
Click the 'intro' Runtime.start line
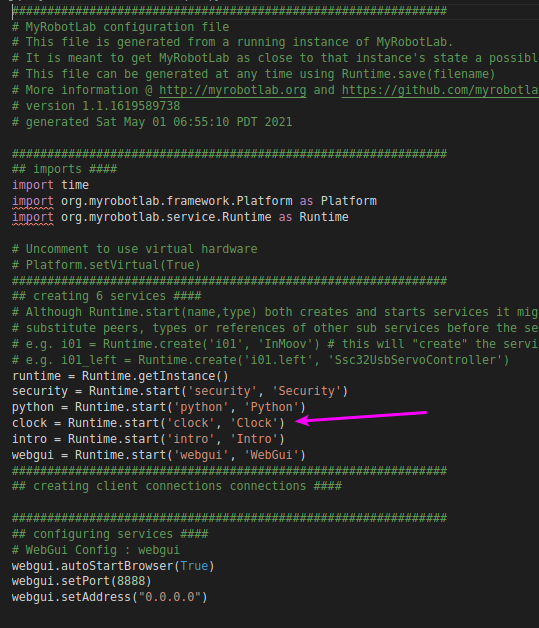tap(148, 439)
